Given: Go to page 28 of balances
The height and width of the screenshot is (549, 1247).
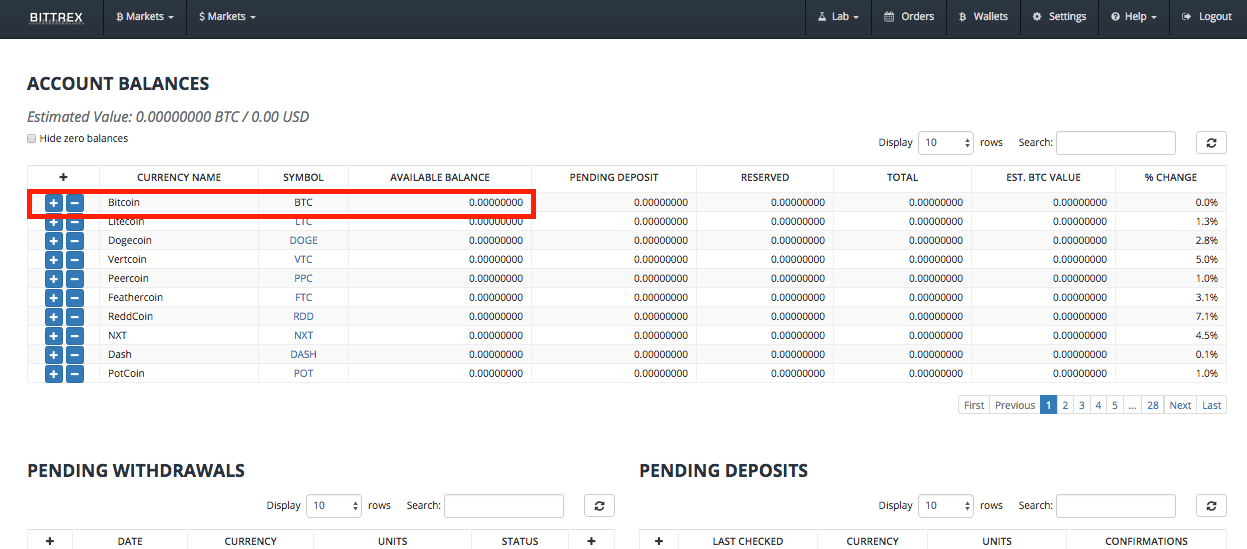Looking at the screenshot, I should (1153, 405).
